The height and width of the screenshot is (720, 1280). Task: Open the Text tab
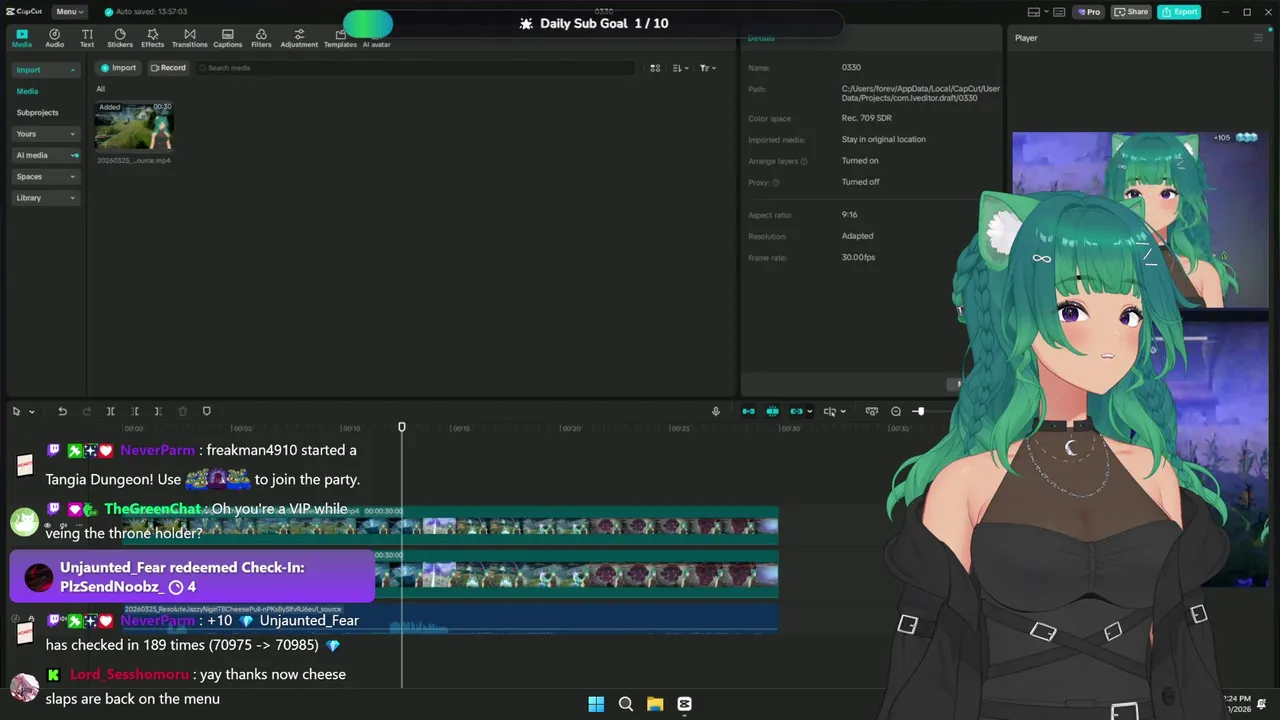tap(87, 38)
